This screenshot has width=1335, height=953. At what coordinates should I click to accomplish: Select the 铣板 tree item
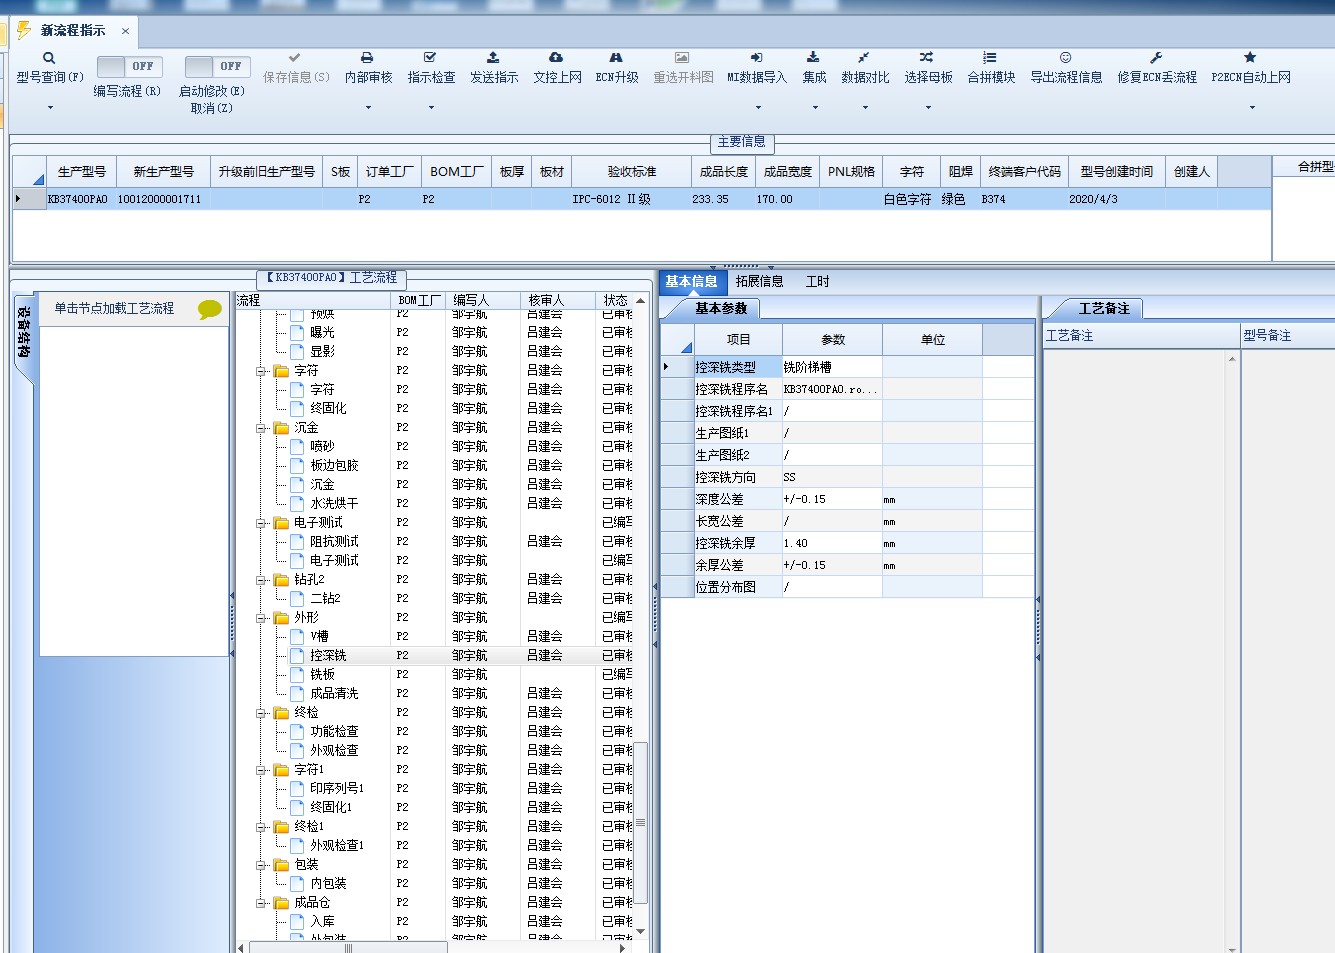[x=322, y=675]
